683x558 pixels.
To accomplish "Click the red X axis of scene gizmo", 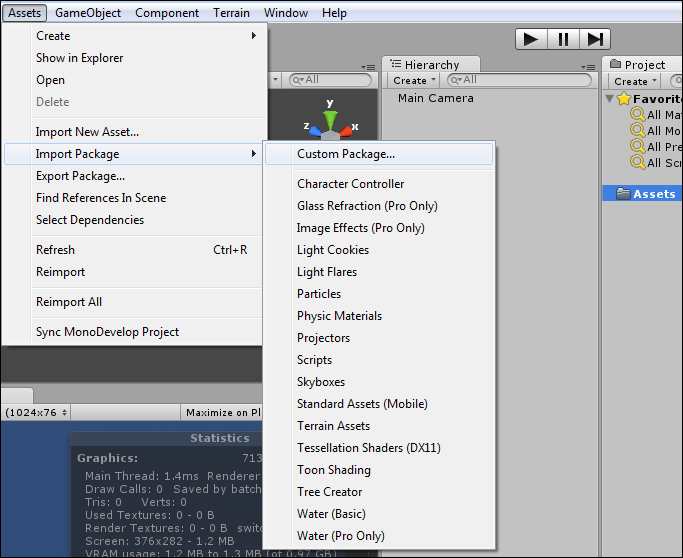I will click(x=347, y=129).
